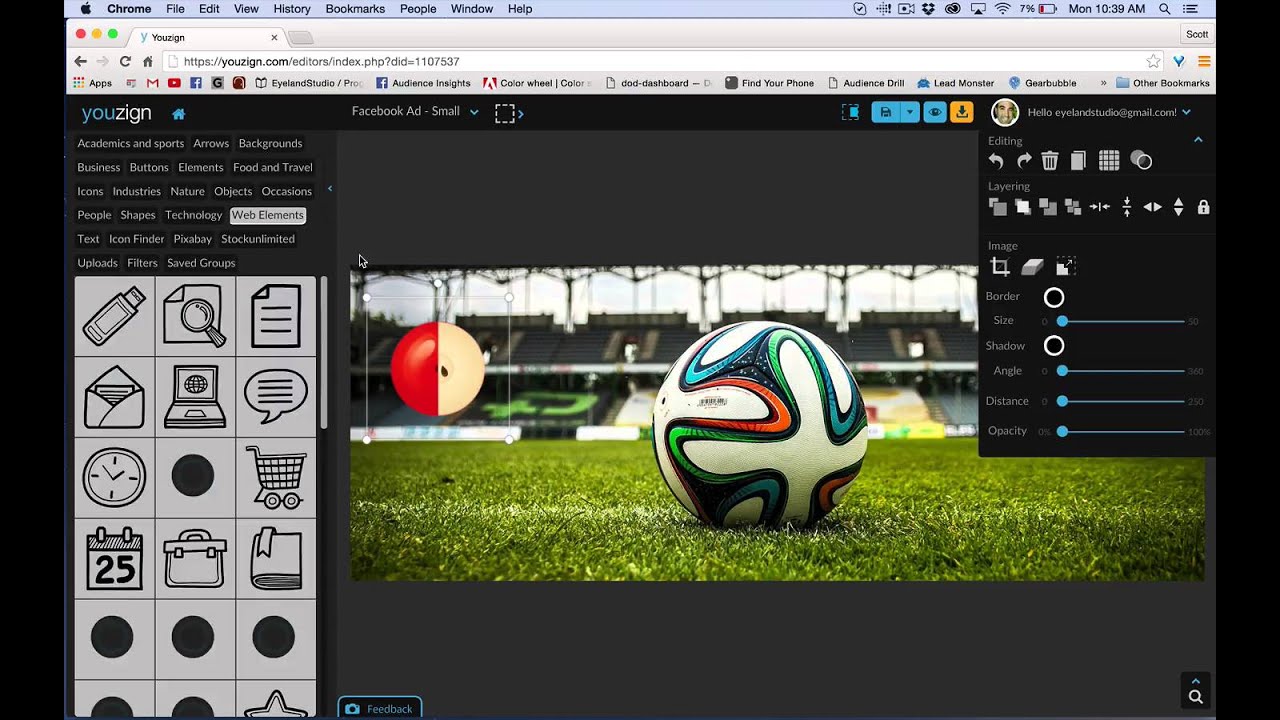
Task: Preview design with the eye icon
Action: pyautogui.click(x=935, y=112)
